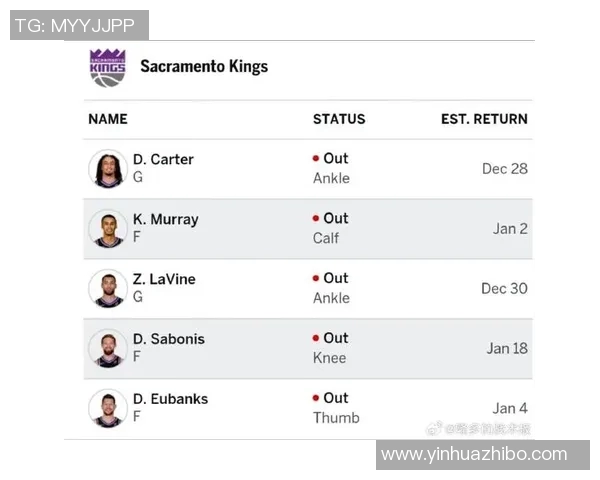Select the Jan 18 return date

507,348
